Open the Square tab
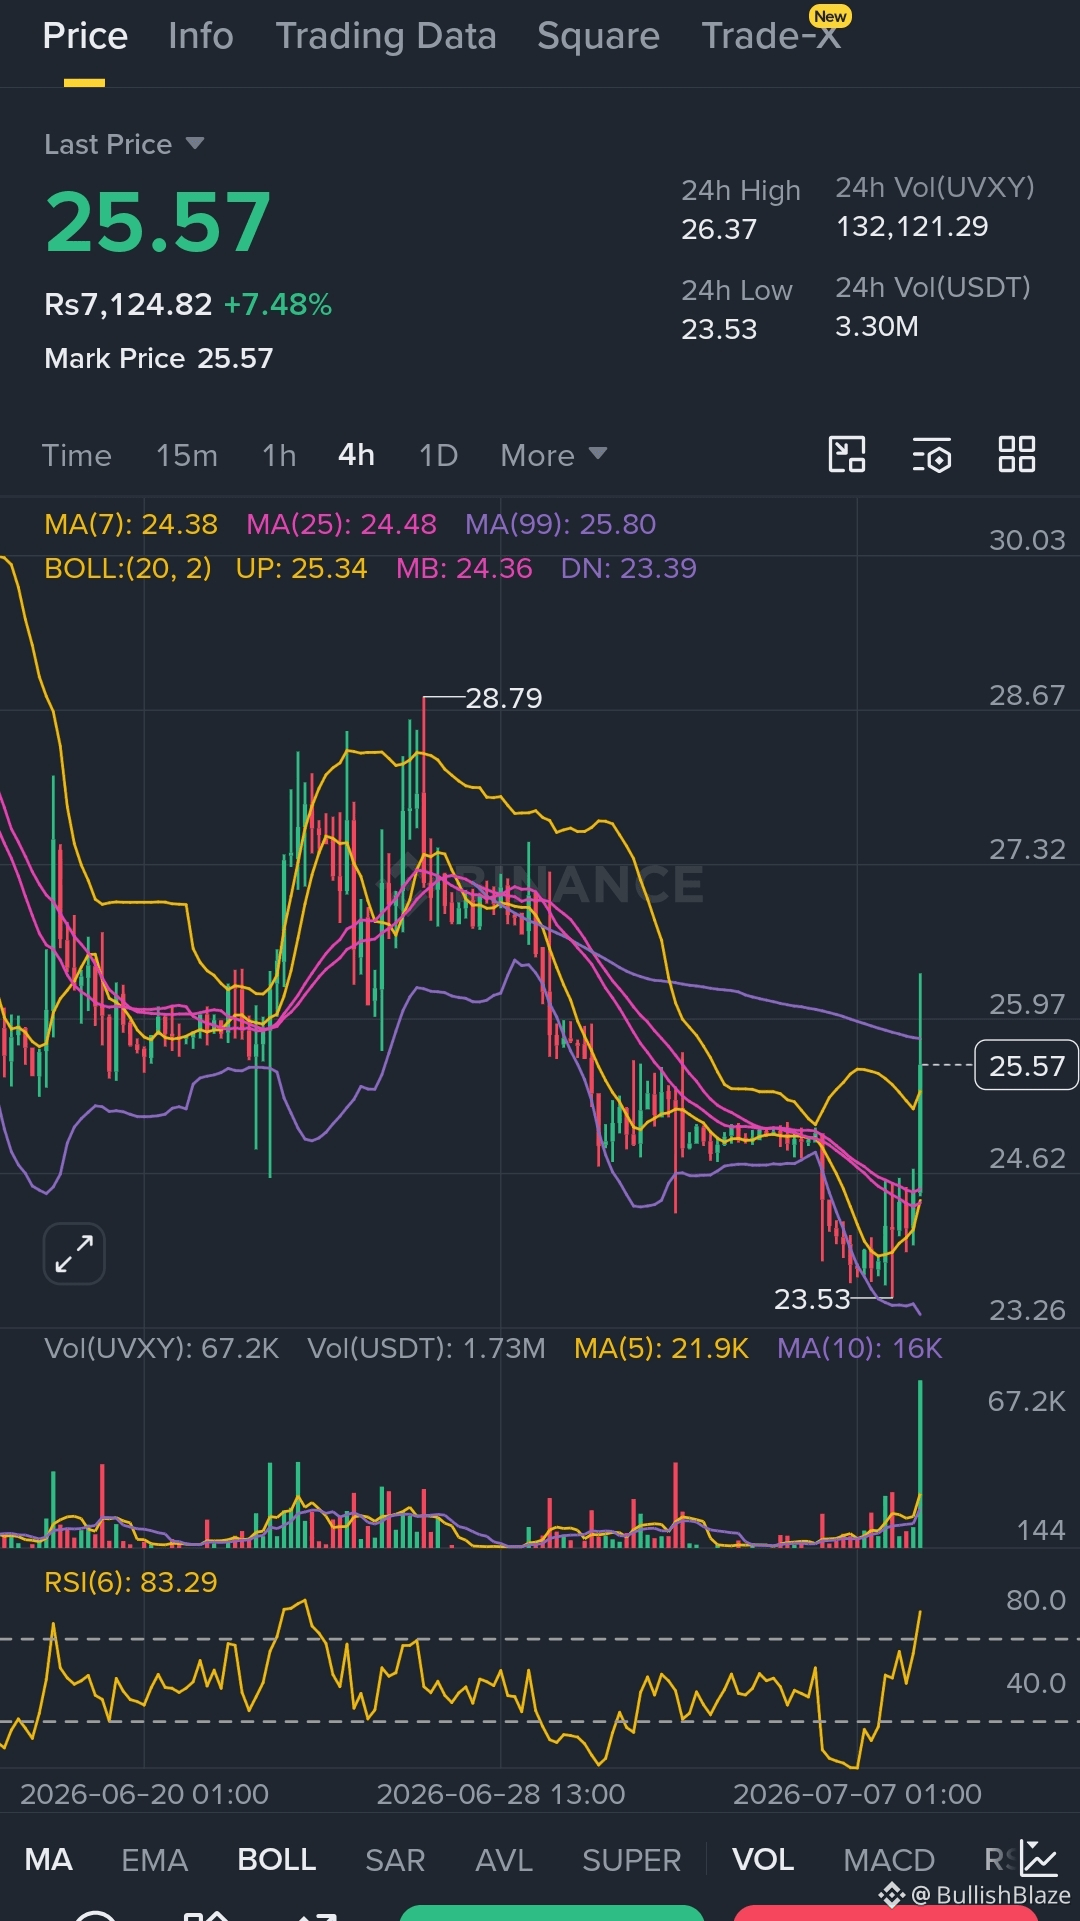1080x1921 pixels. coord(598,36)
